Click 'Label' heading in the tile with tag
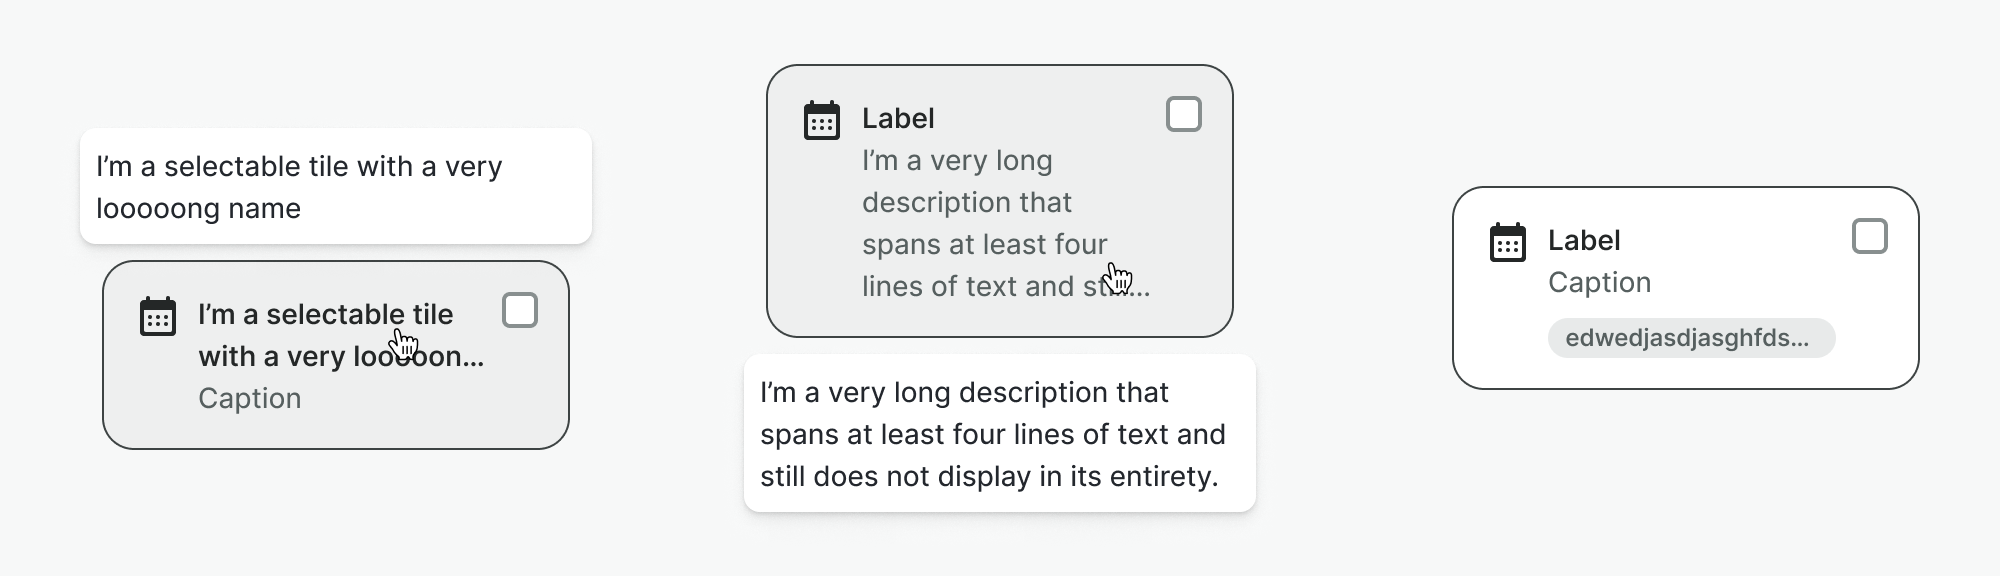 1584,240
